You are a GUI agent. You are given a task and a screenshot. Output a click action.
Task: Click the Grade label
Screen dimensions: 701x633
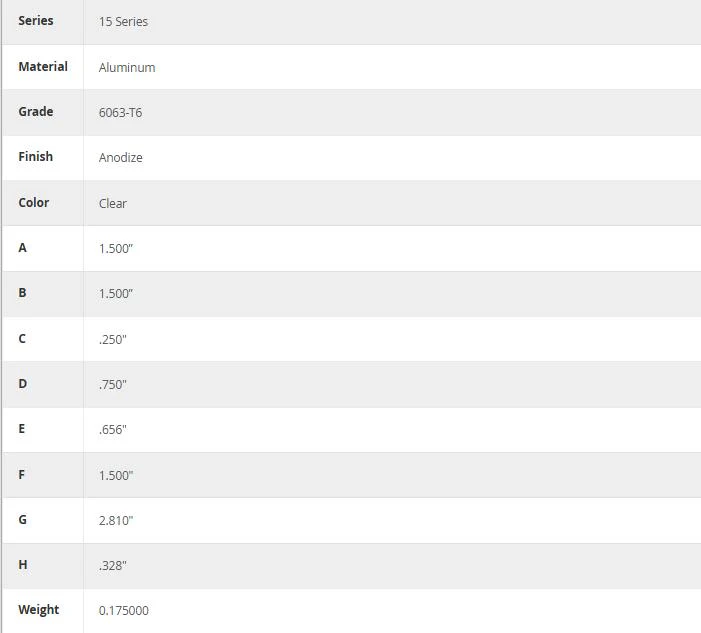click(x=36, y=111)
